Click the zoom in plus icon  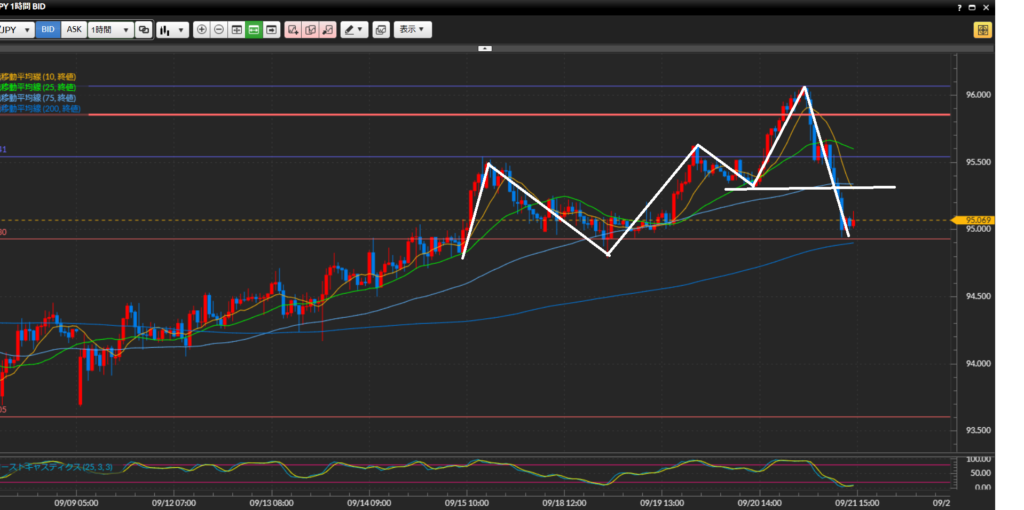[x=202, y=30]
